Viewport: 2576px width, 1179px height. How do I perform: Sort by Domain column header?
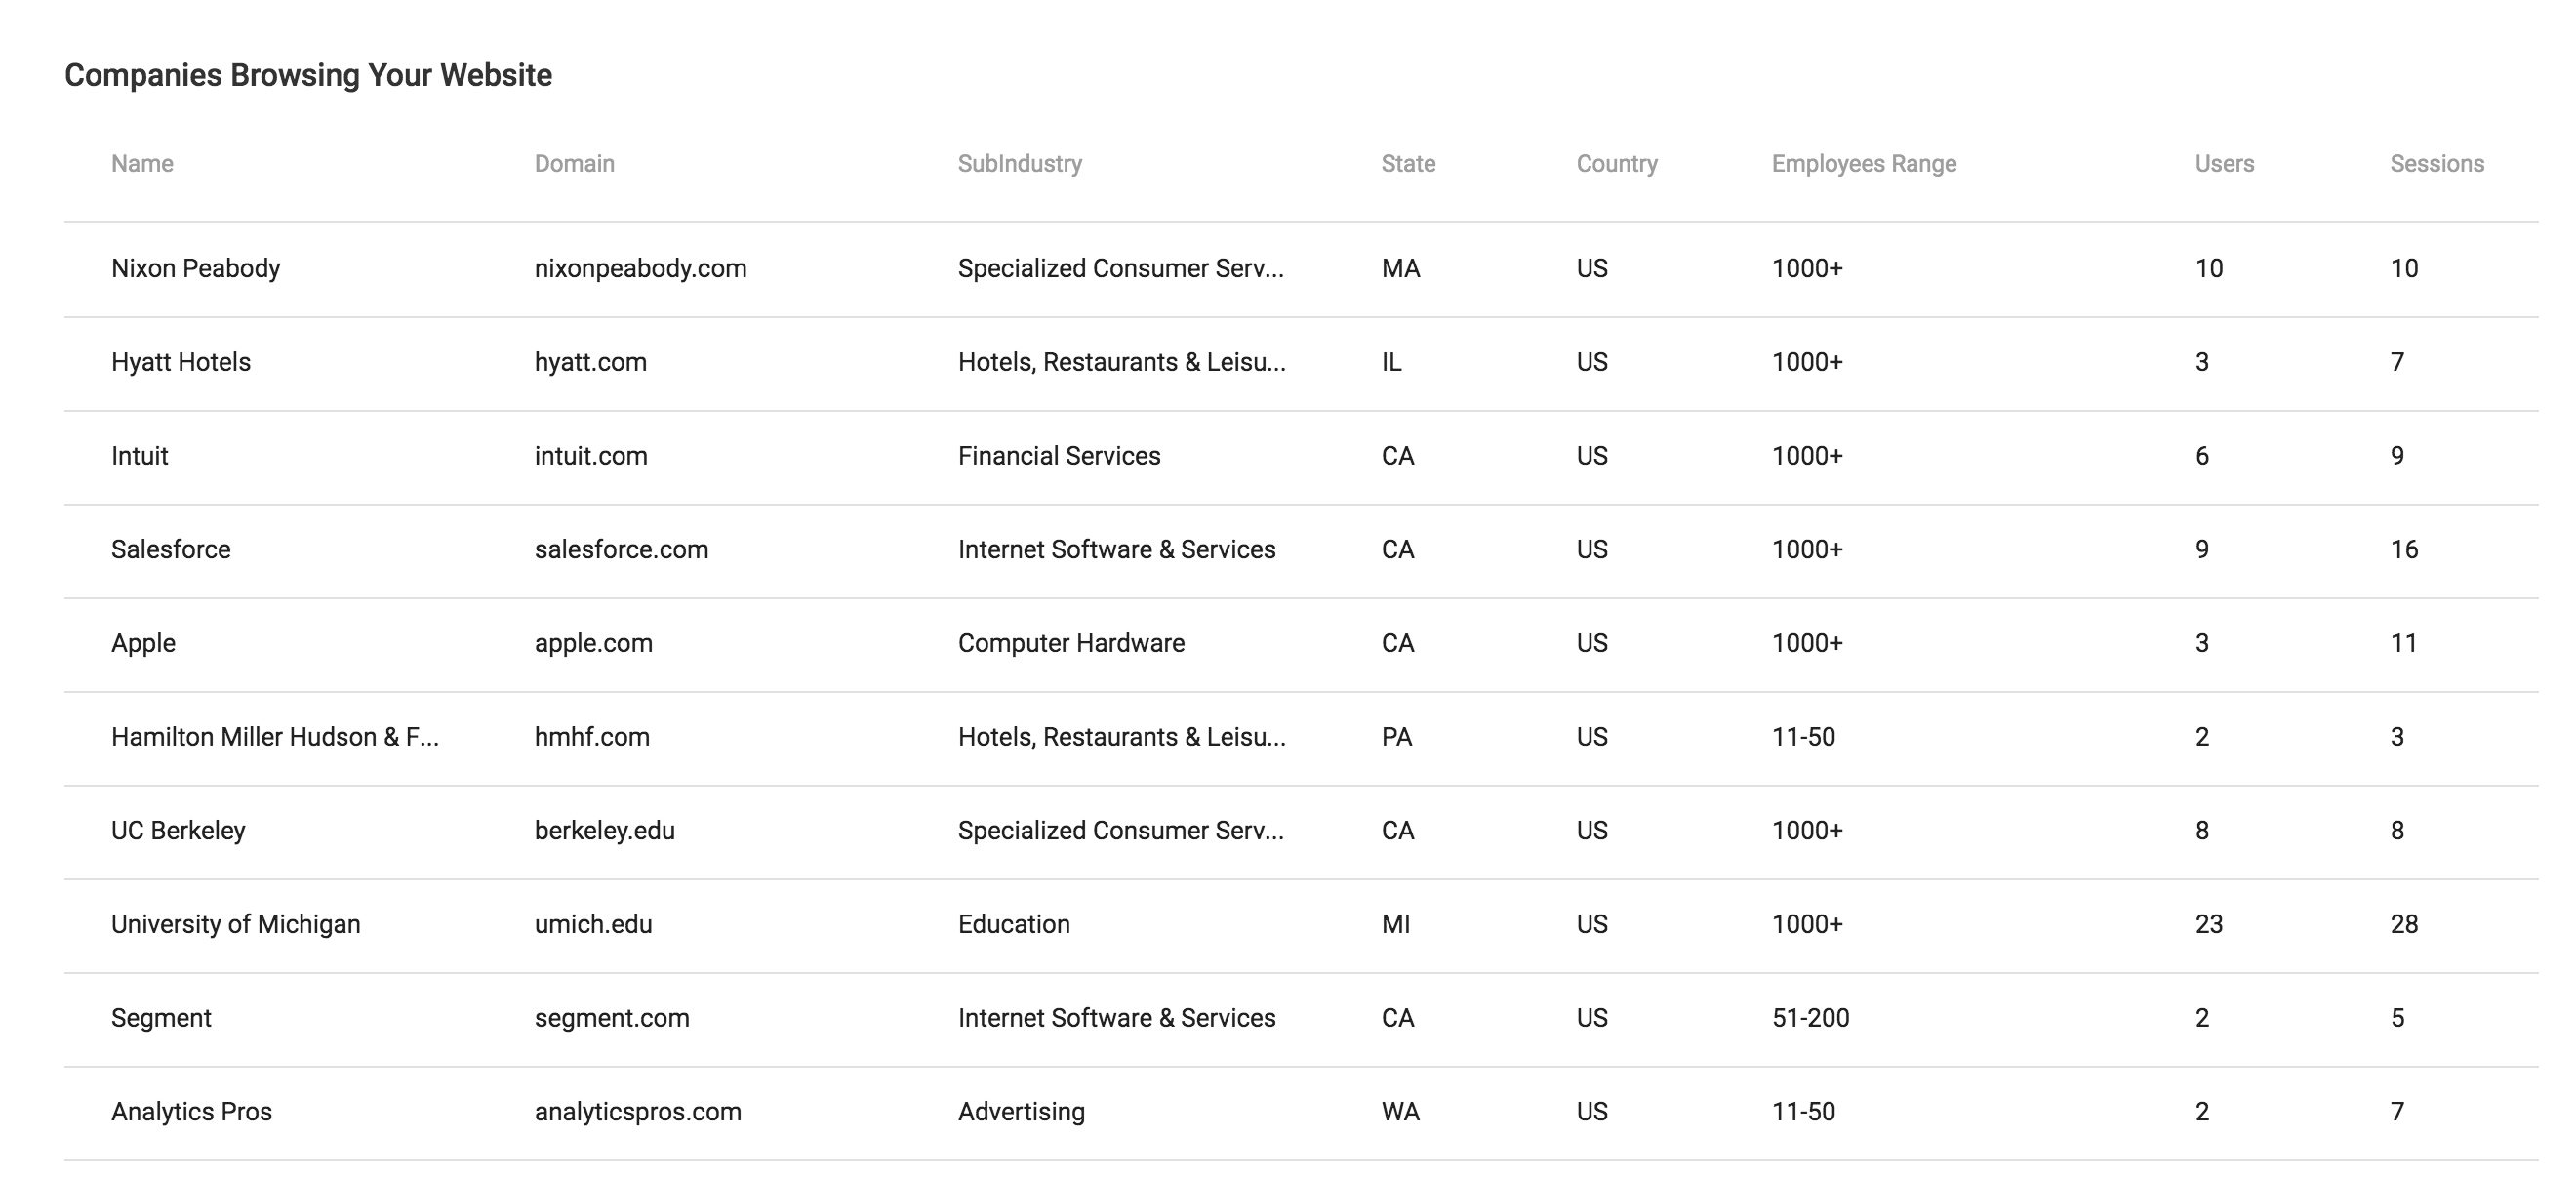point(574,164)
